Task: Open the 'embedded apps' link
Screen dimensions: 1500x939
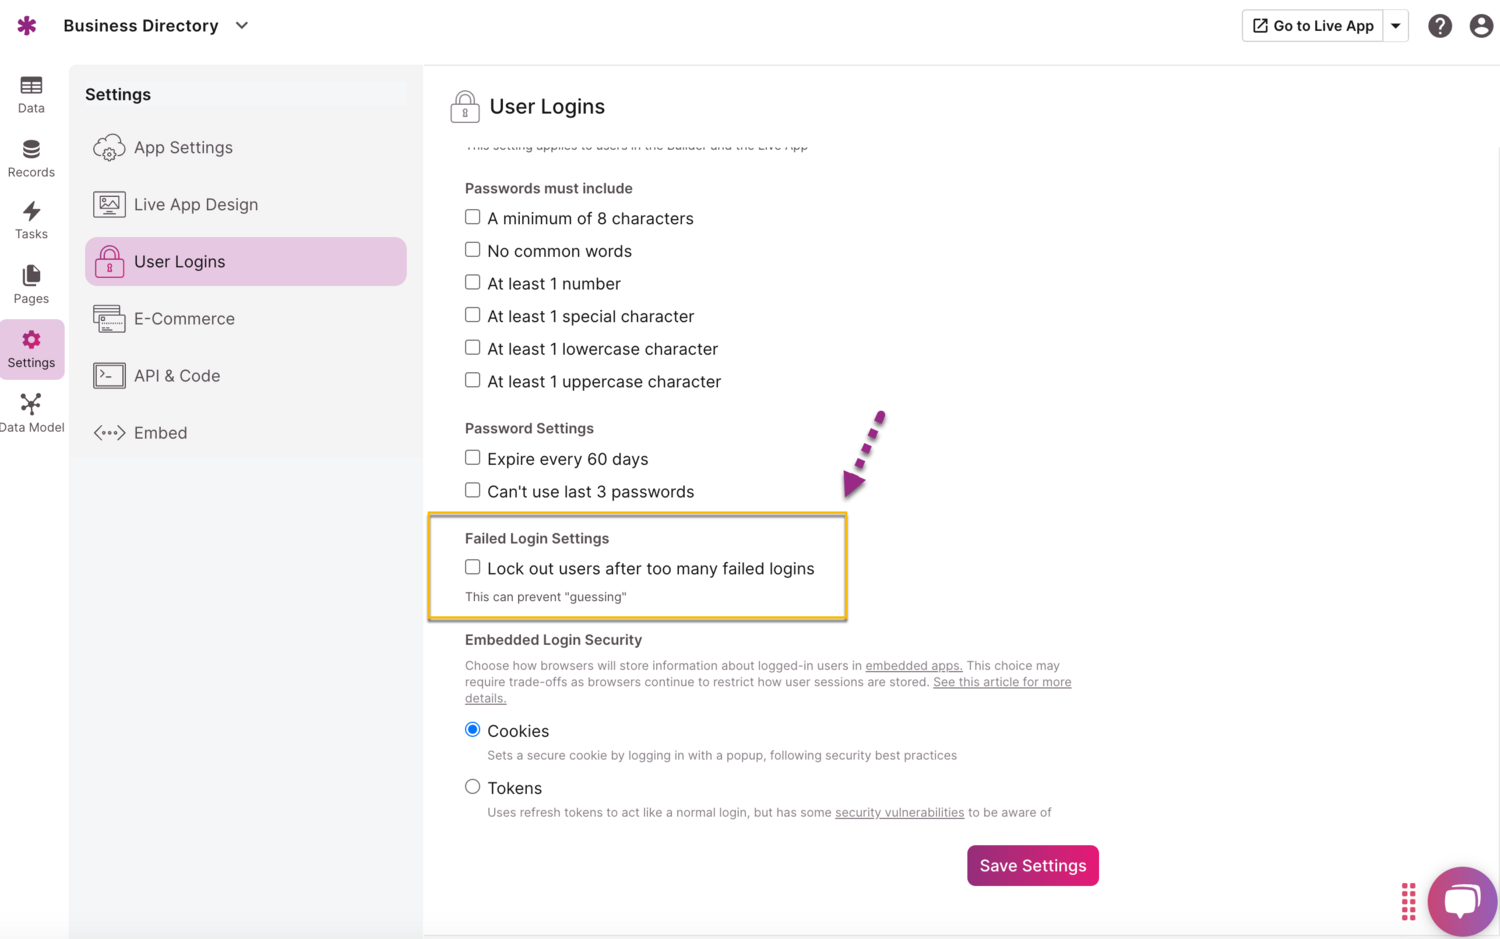Action: pos(912,665)
